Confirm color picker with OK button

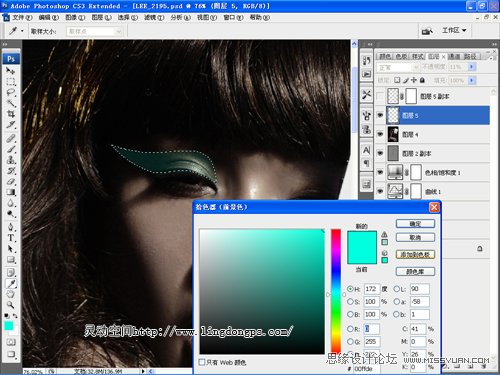point(415,224)
